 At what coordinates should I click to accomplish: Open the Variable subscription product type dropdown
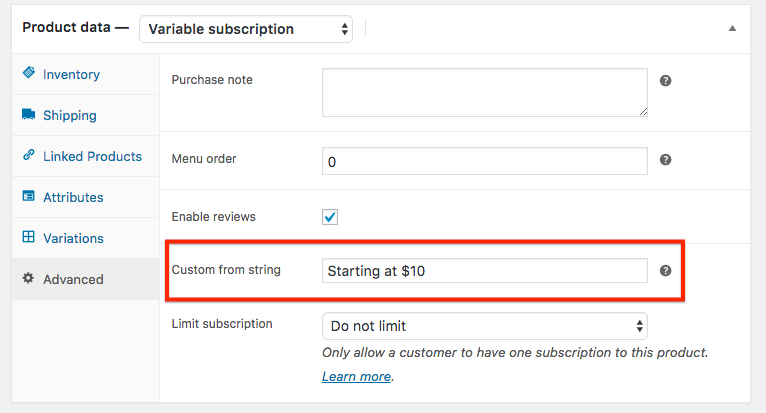(x=246, y=29)
